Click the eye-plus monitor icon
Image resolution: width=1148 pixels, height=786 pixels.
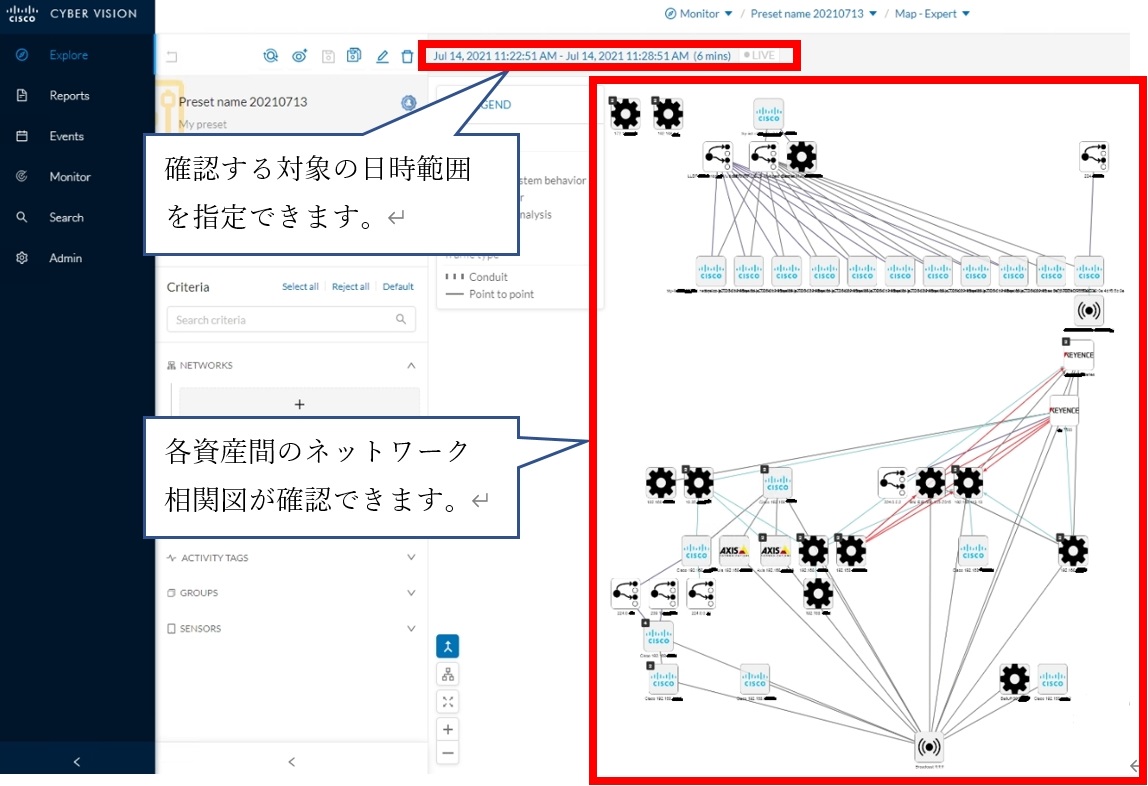299,56
